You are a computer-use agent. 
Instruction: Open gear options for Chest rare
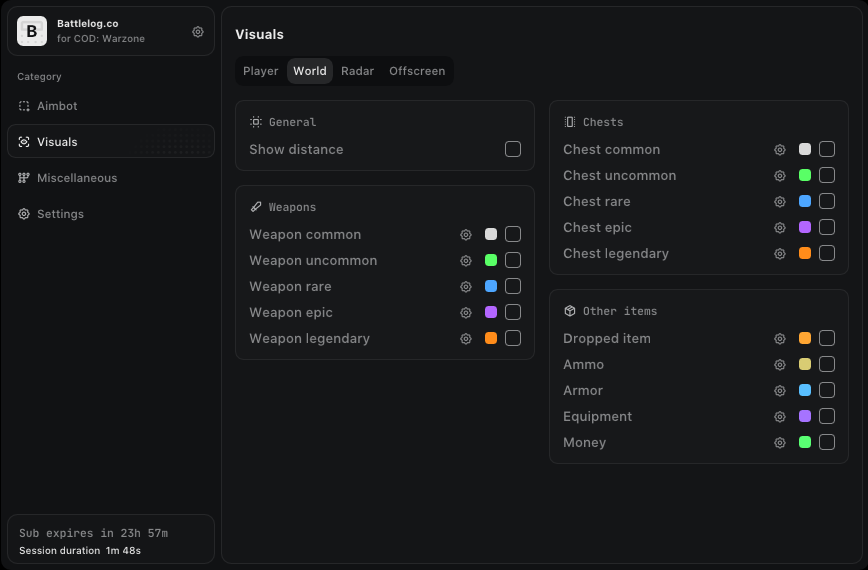[780, 201]
